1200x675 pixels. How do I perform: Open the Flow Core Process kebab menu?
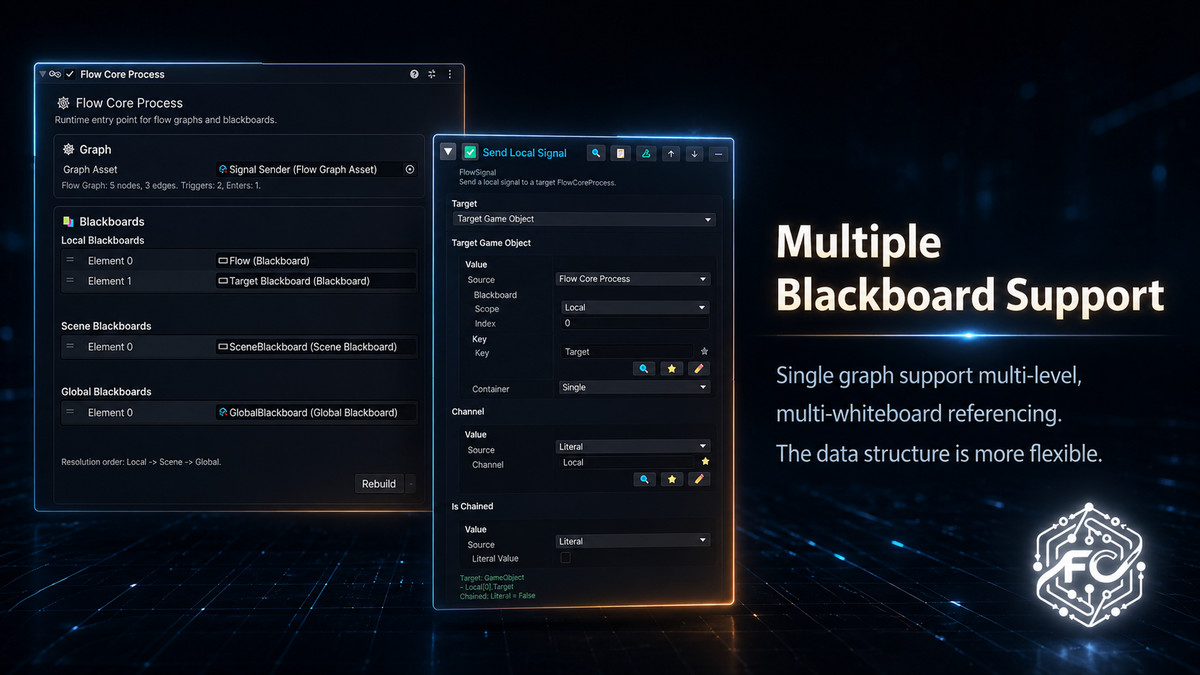pos(450,74)
